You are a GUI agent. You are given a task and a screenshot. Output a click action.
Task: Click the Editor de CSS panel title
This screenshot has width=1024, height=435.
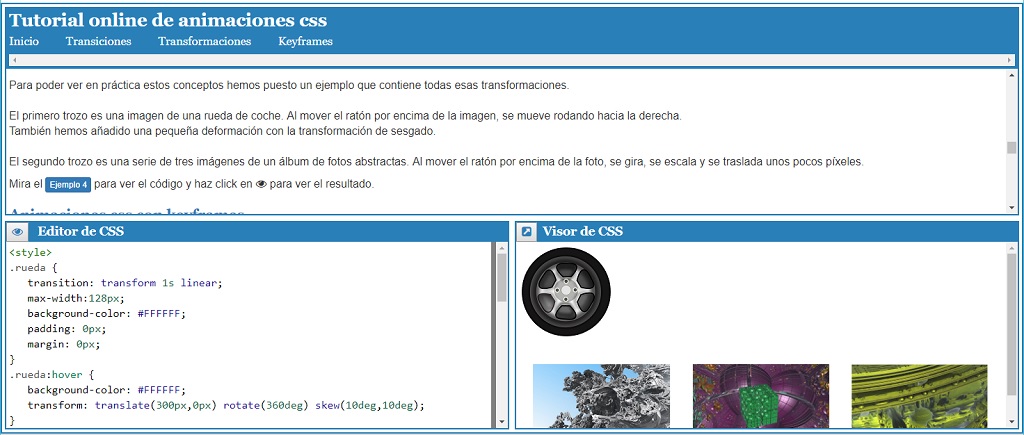[x=81, y=231]
